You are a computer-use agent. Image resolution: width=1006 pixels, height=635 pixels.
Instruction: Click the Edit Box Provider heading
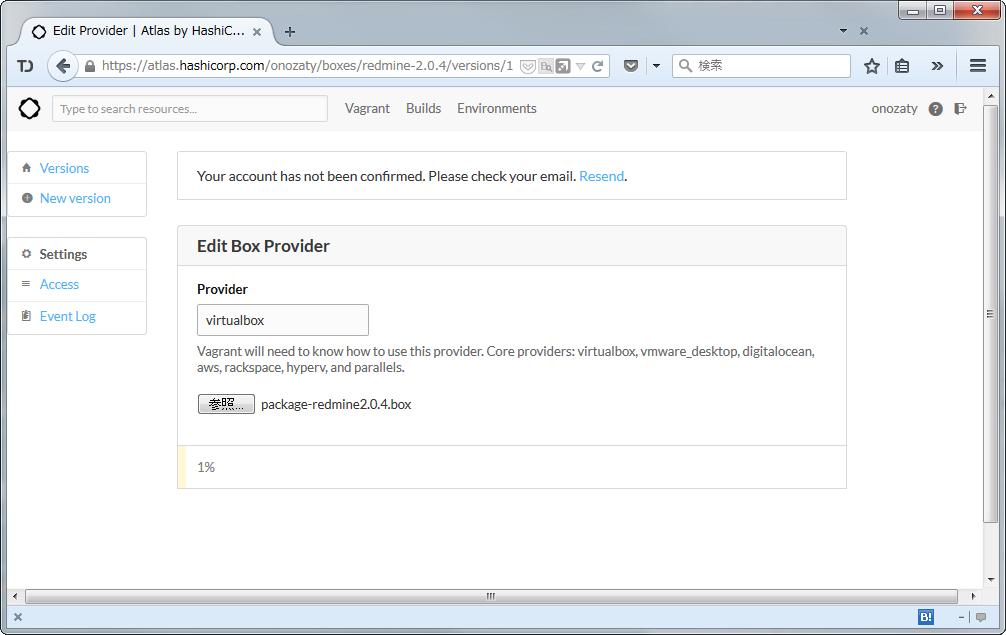(263, 246)
